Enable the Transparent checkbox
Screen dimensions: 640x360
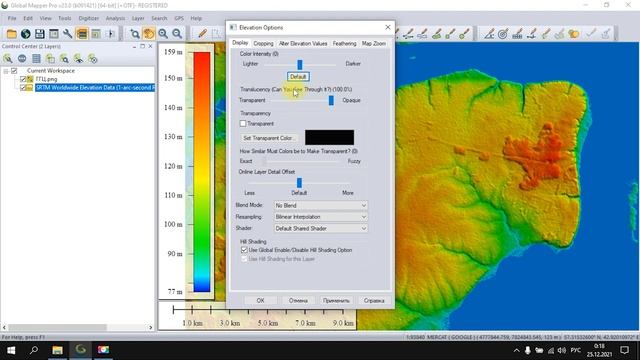coord(243,123)
